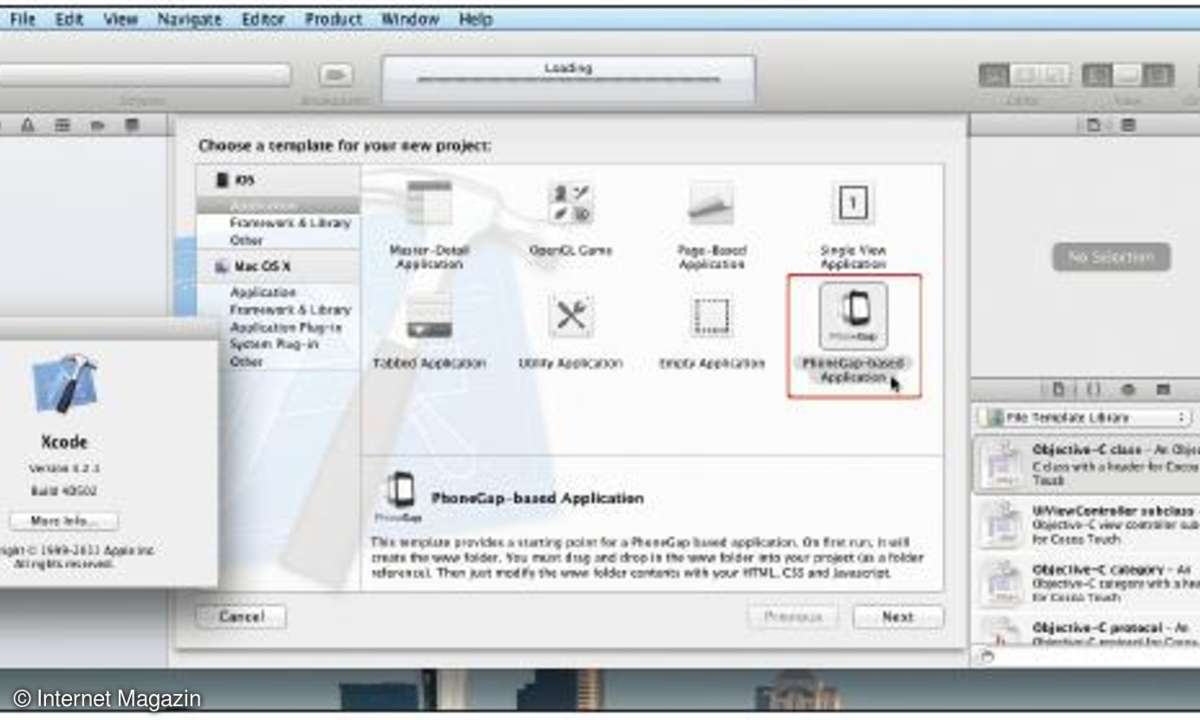Open the Navigate menu
Screen dimensions: 1200x720
point(189,19)
